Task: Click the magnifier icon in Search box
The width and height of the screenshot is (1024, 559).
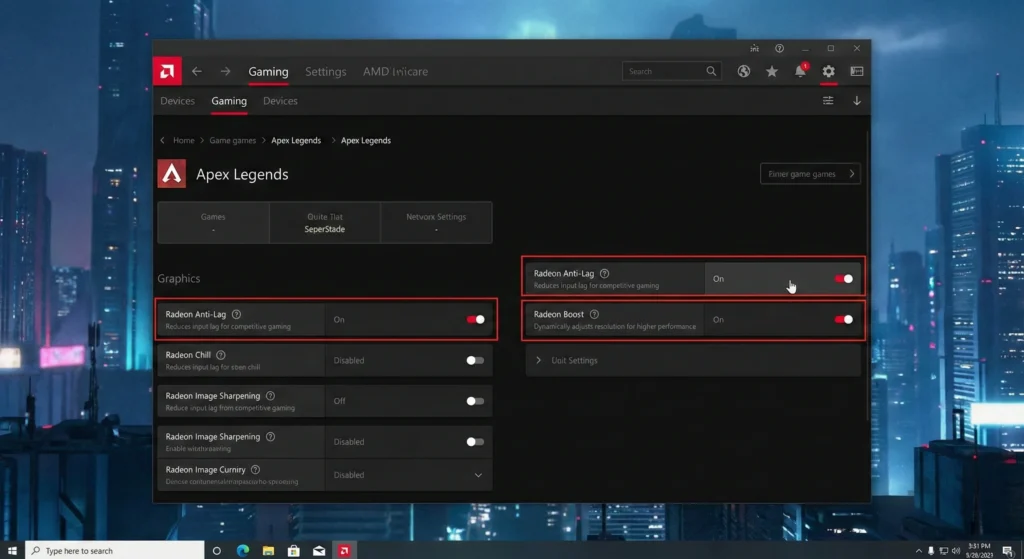Action: coord(711,71)
